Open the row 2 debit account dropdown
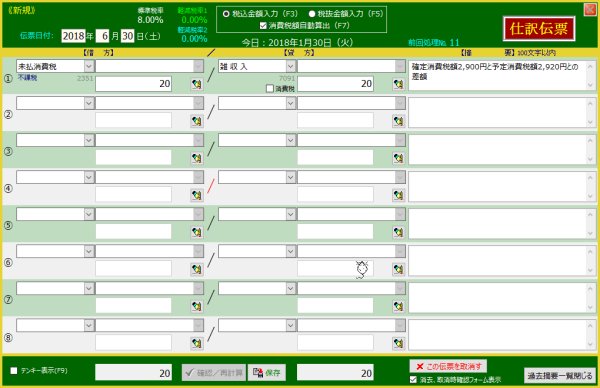Viewport: 600px width, 388px height. click(x=89, y=103)
